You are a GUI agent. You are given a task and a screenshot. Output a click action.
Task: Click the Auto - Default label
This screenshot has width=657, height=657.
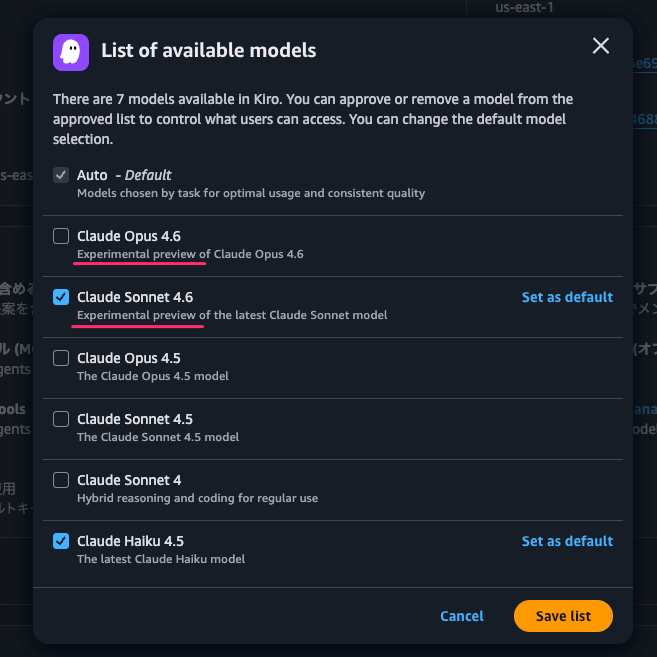point(124,175)
